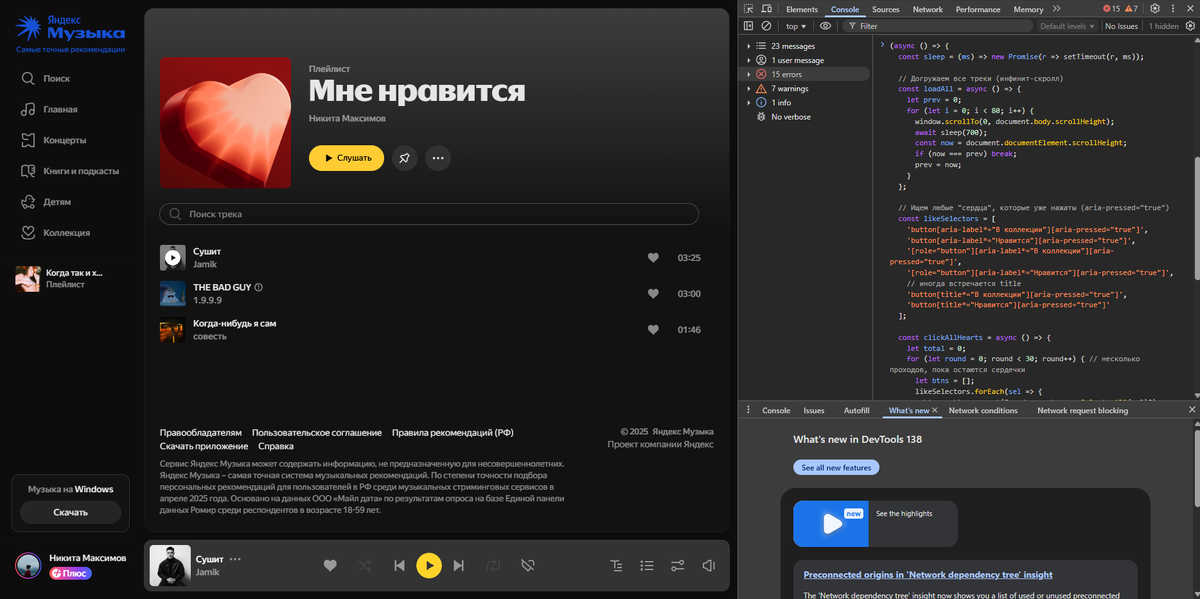Switch to the Elements tab
The image size is (1200, 599).
click(802, 9)
